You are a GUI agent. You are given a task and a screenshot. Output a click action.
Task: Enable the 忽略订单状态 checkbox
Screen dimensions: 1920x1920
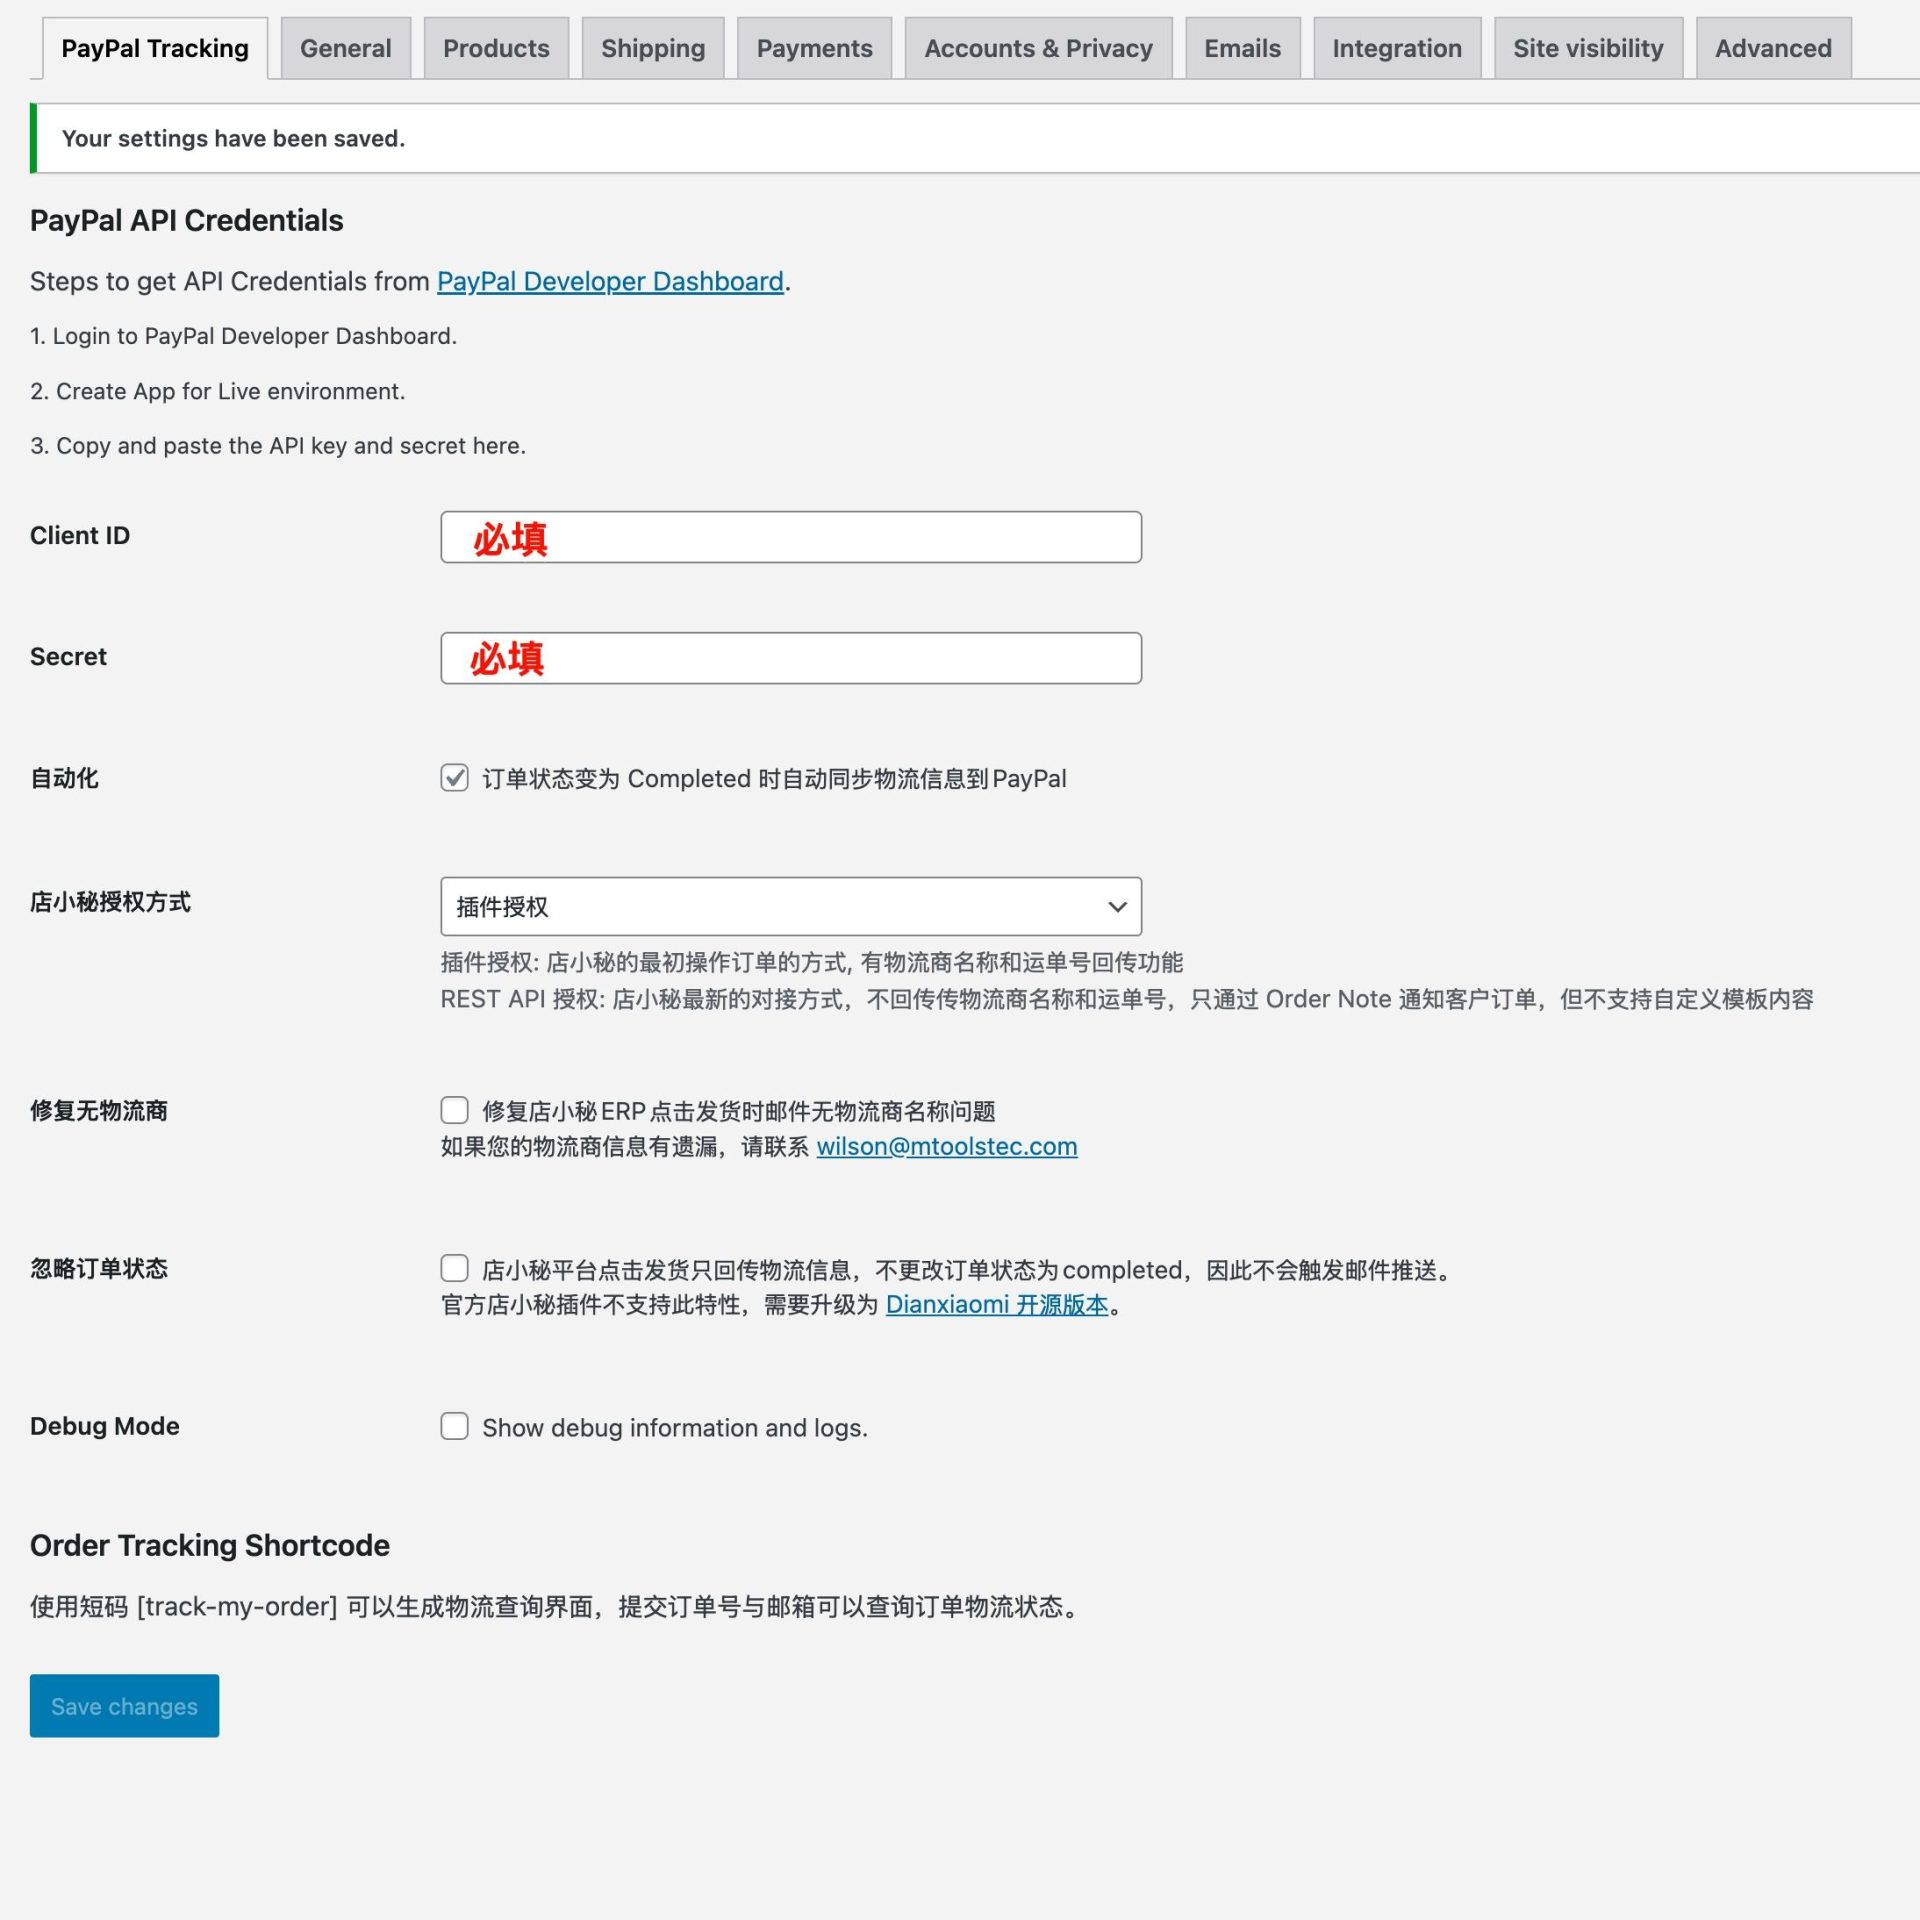coord(454,1268)
